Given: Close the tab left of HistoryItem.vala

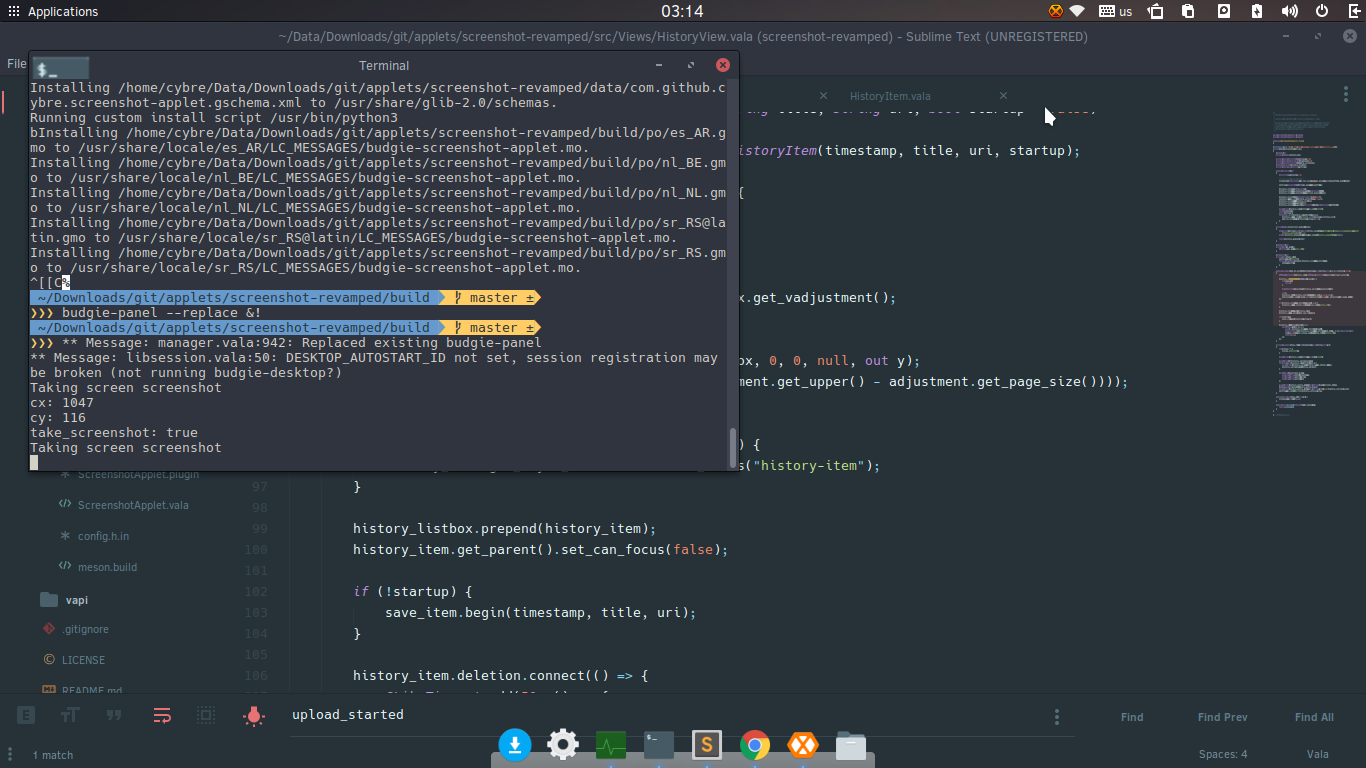Looking at the screenshot, I should click(x=824, y=96).
